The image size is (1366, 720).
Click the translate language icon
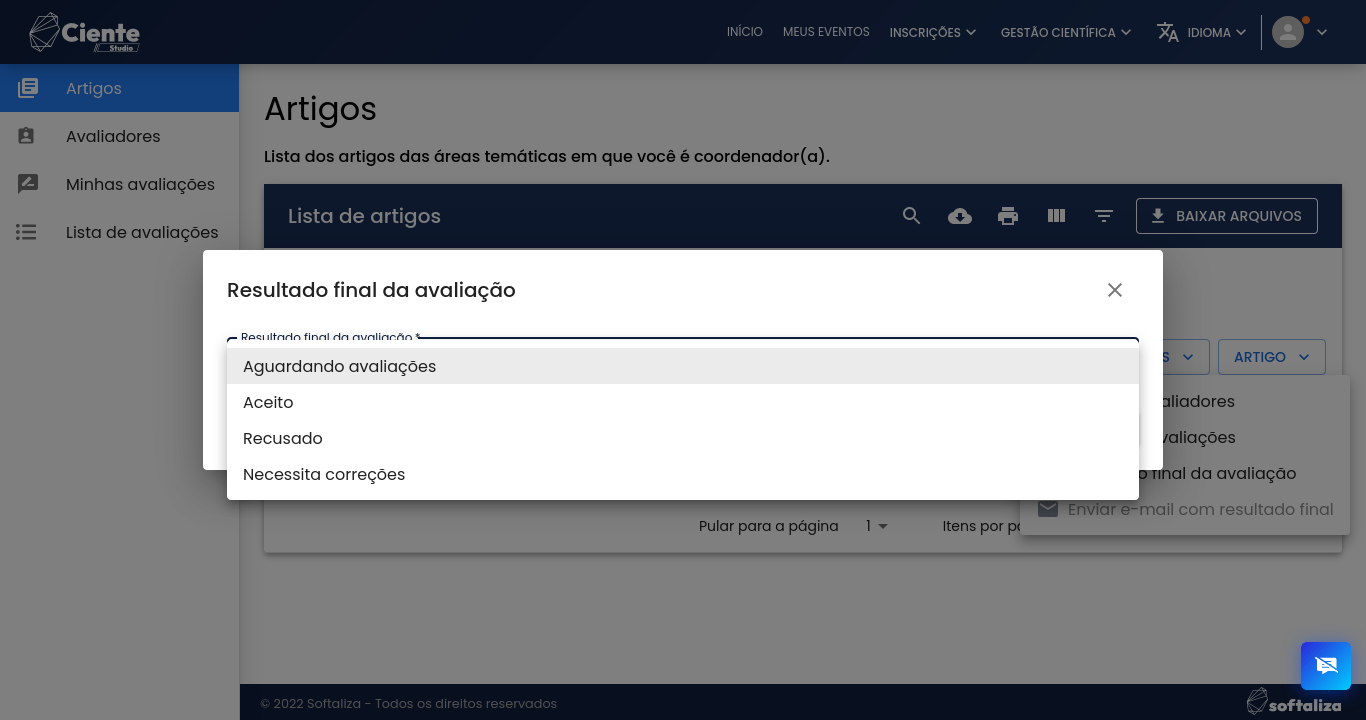(1167, 32)
